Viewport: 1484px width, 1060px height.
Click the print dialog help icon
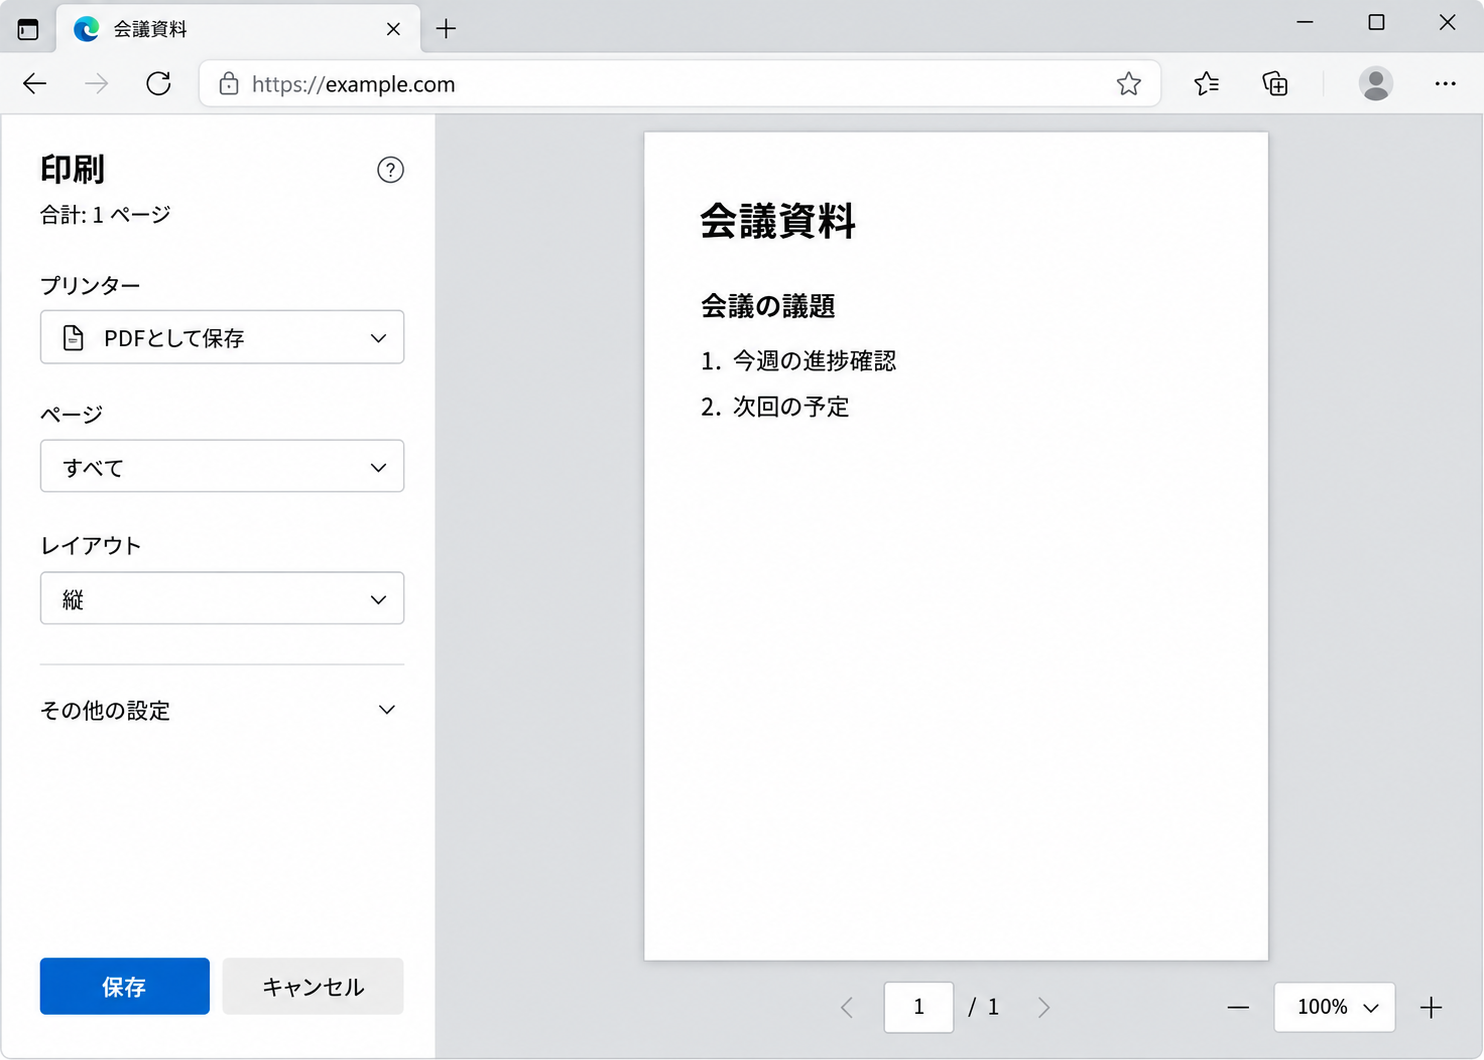point(390,170)
